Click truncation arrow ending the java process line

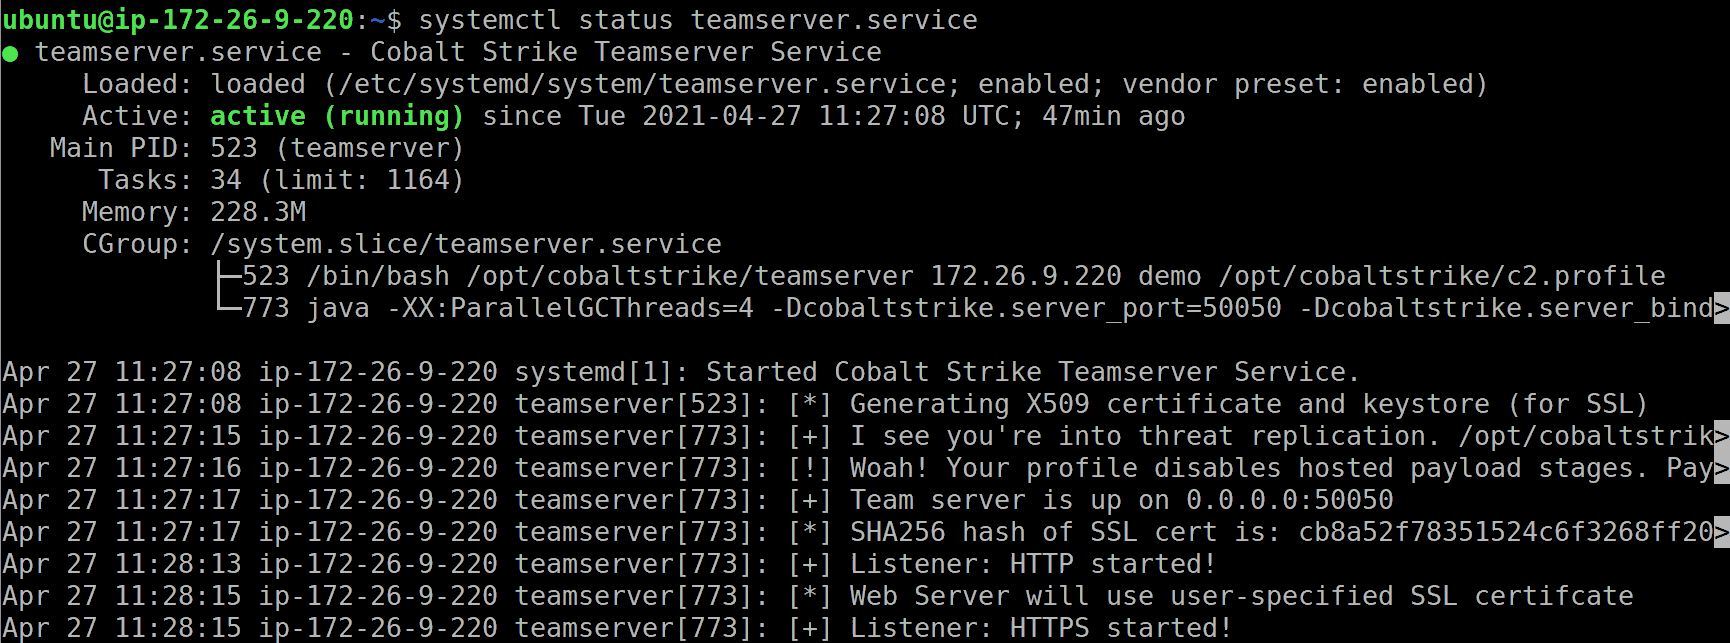(x=1721, y=308)
